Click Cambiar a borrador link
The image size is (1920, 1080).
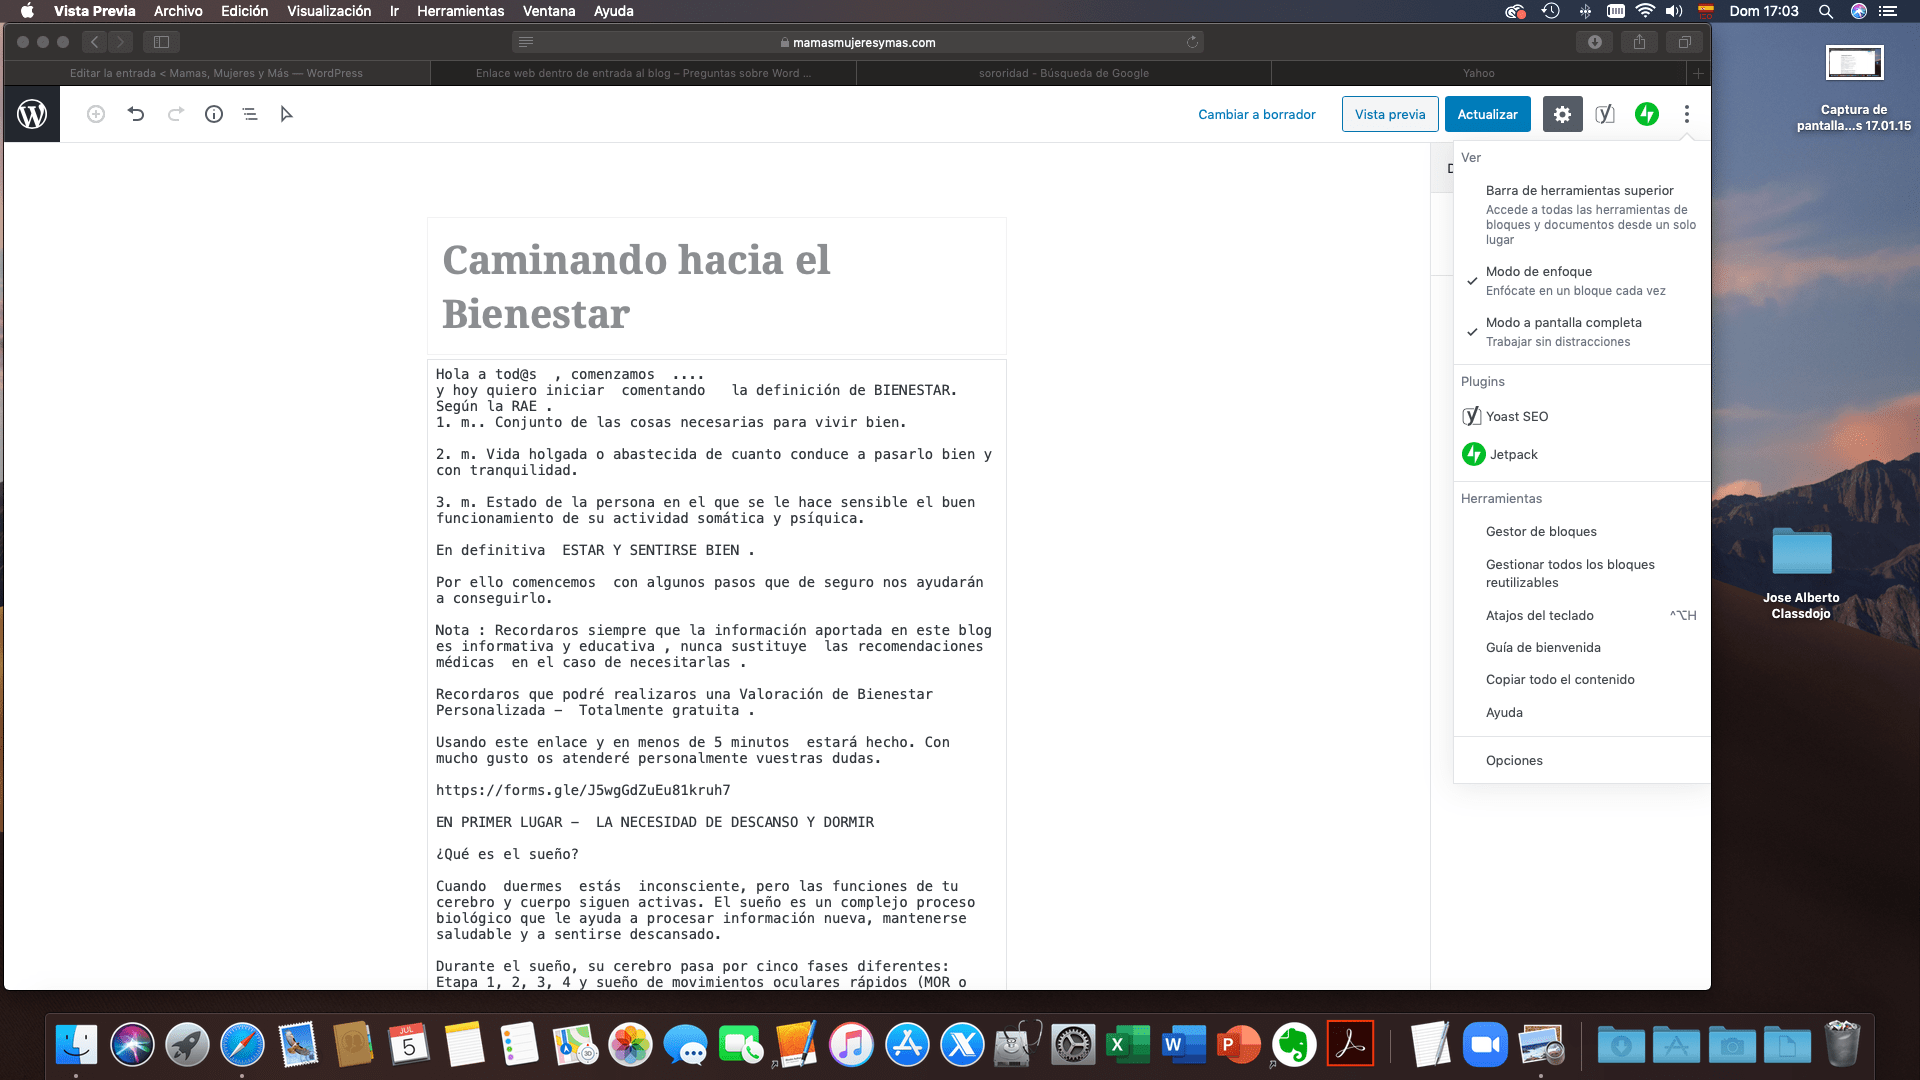point(1257,114)
